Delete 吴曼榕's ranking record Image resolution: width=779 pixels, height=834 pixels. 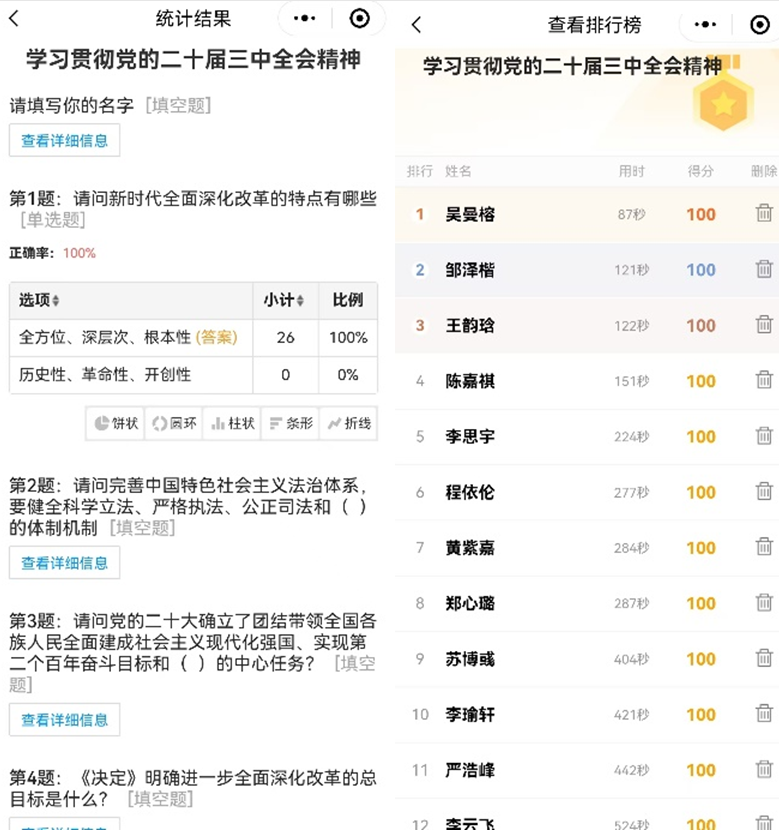pyautogui.click(x=763, y=214)
